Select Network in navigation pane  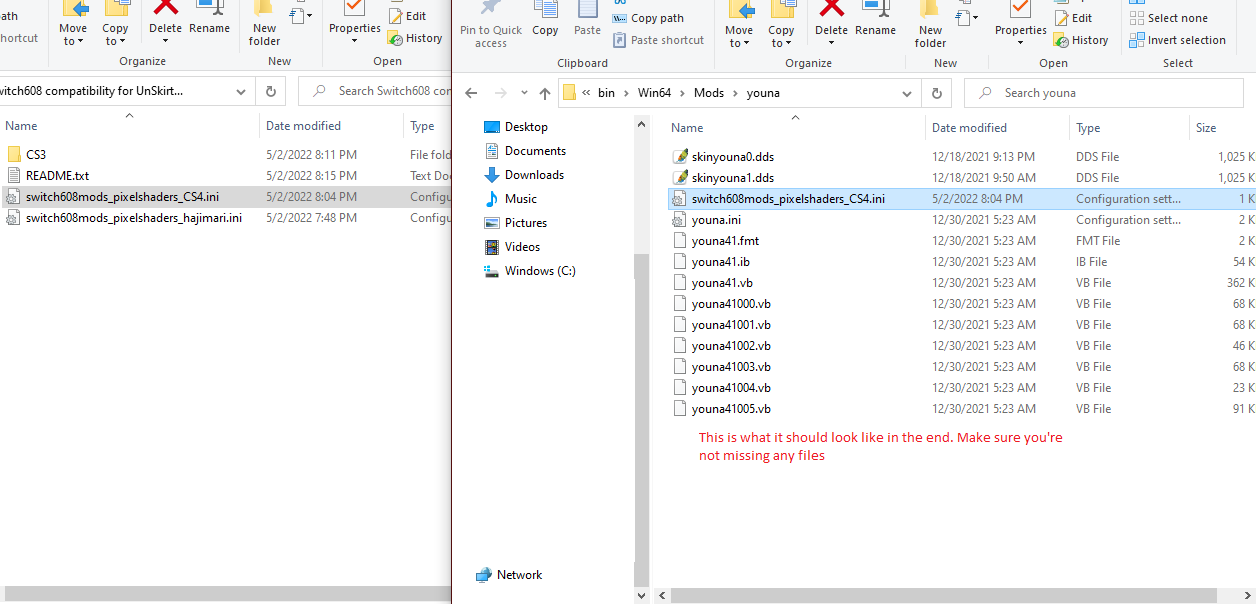509,575
